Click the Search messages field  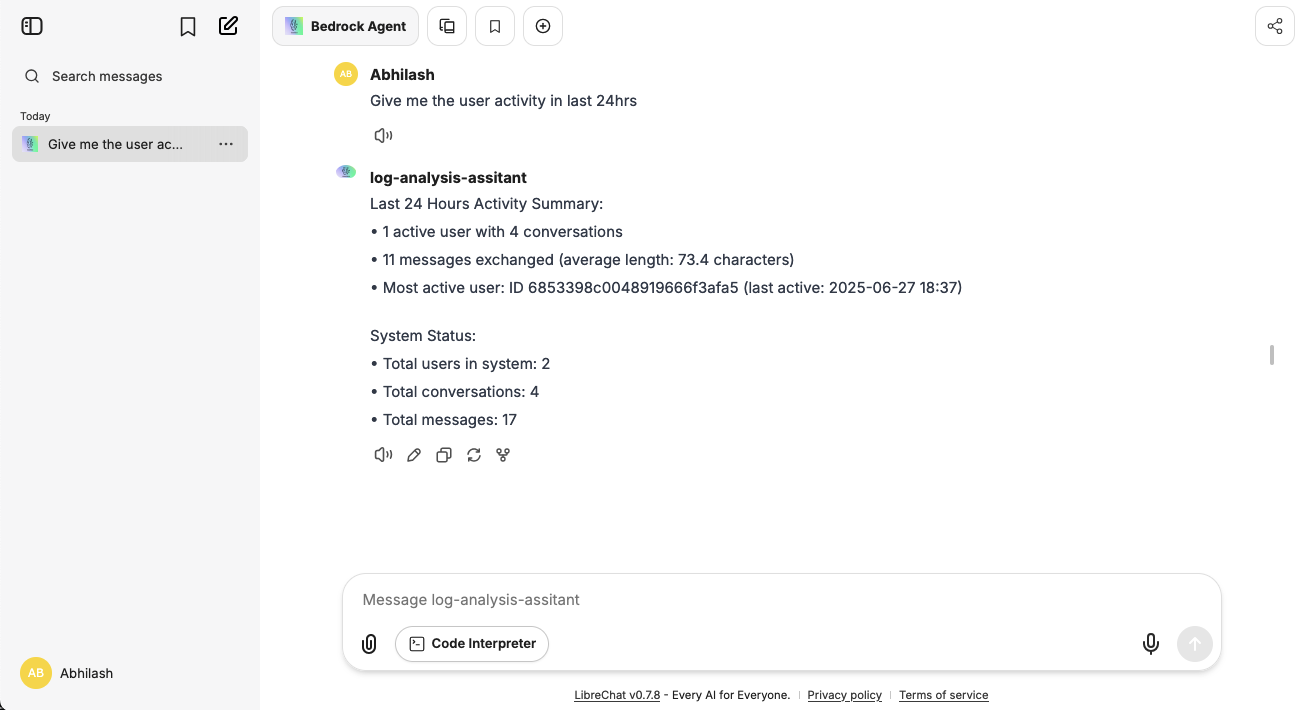pos(107,76)
